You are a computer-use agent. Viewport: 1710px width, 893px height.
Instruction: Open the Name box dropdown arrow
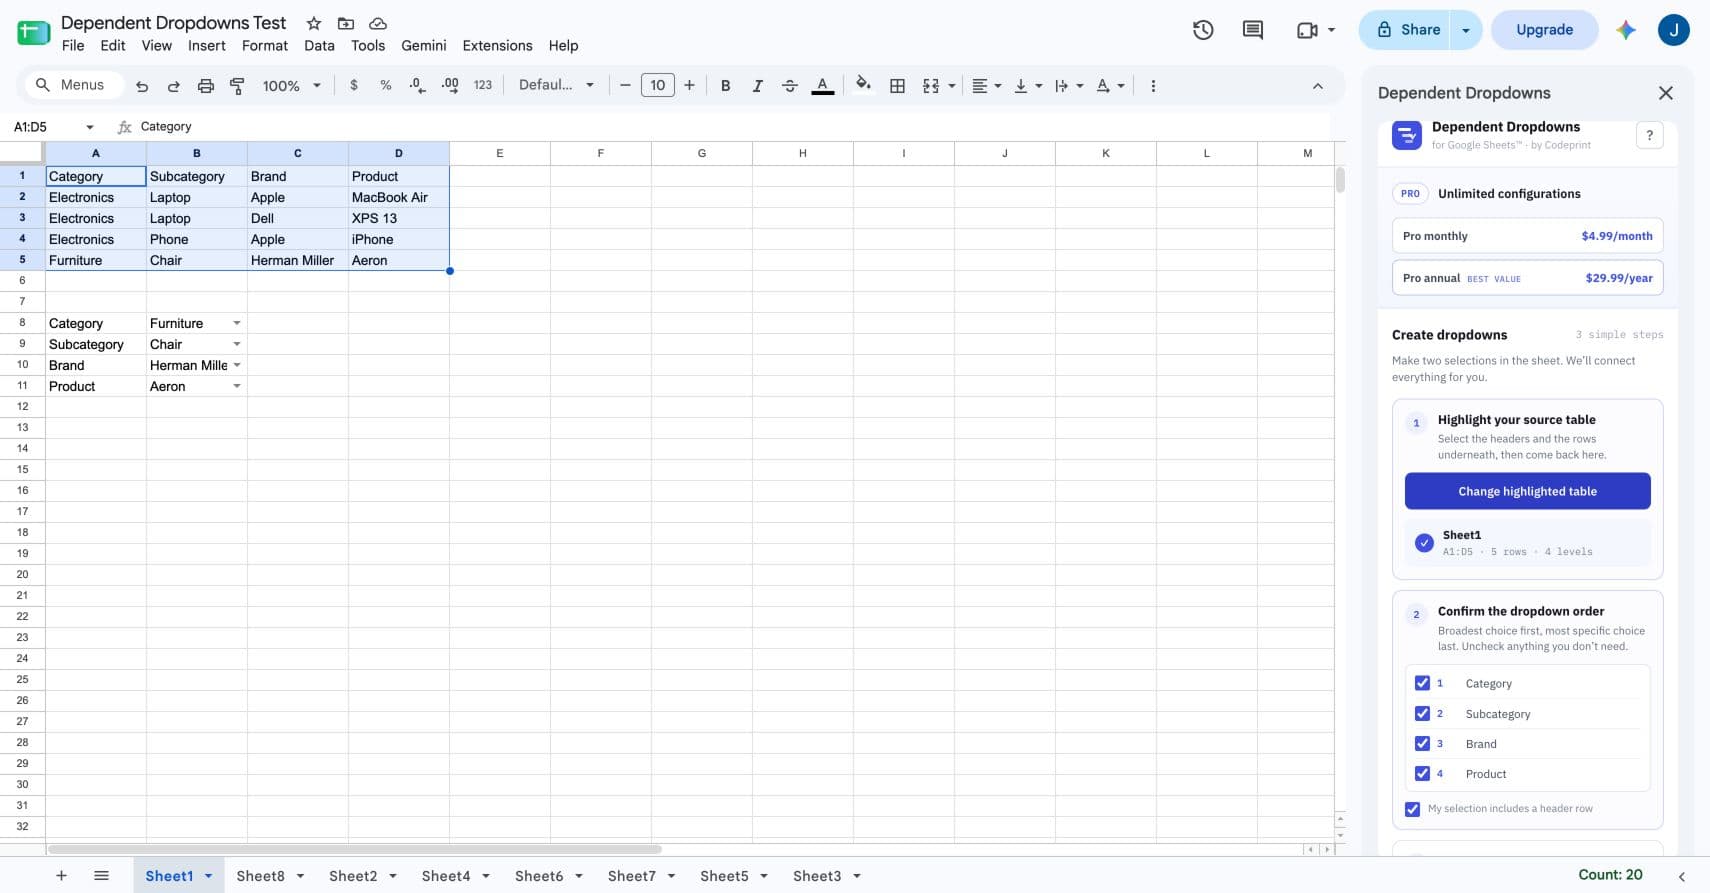[90, 127]
